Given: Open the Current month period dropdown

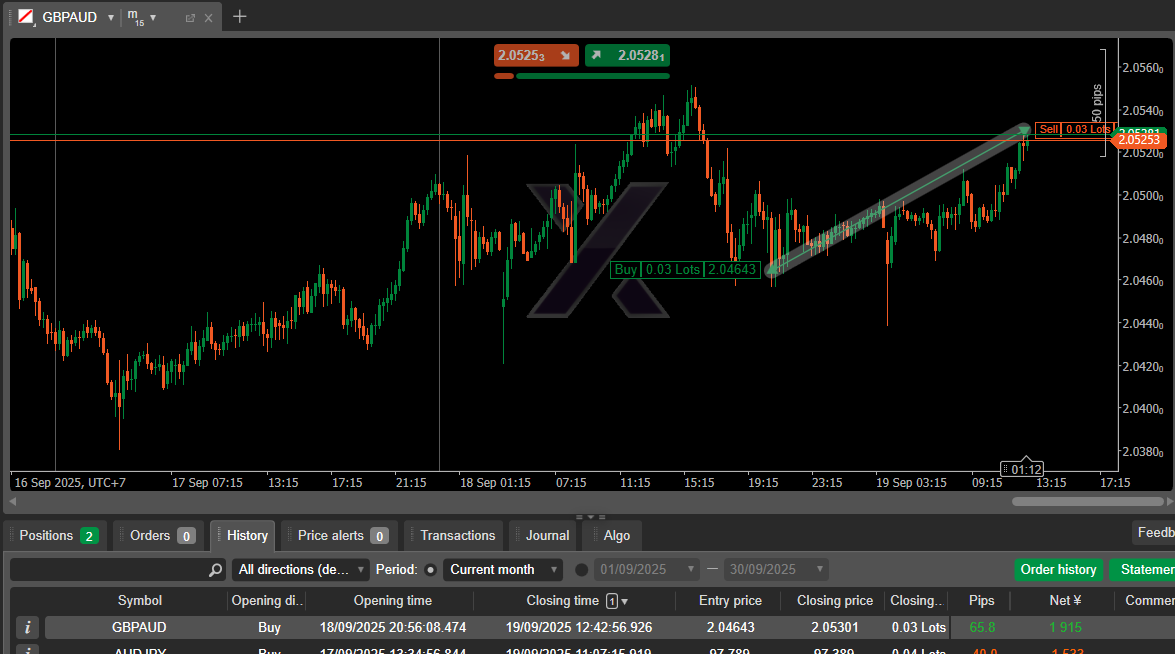Looking at the screenshot, I should pyautogui.click(x=503, y=570).
